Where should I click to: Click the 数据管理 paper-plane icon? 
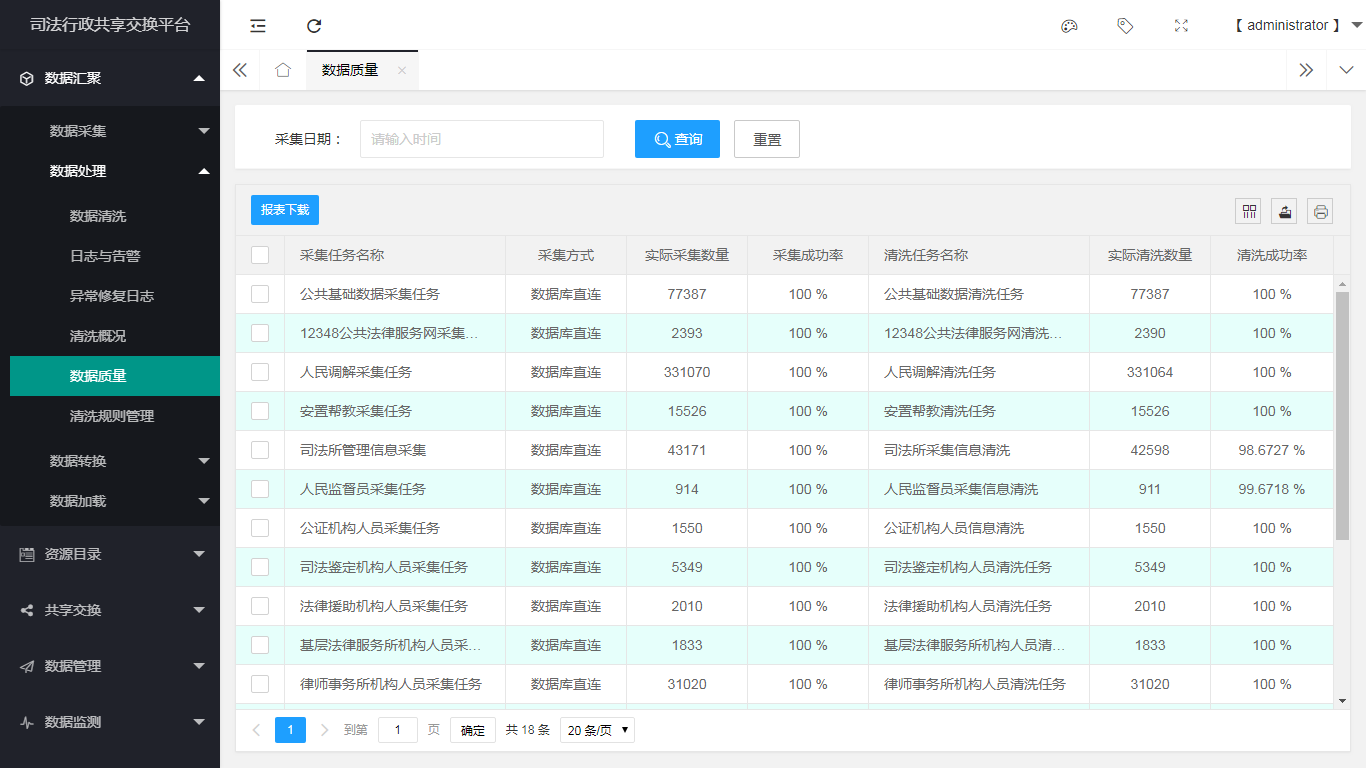pyautogui.click(x=27, y=666)
